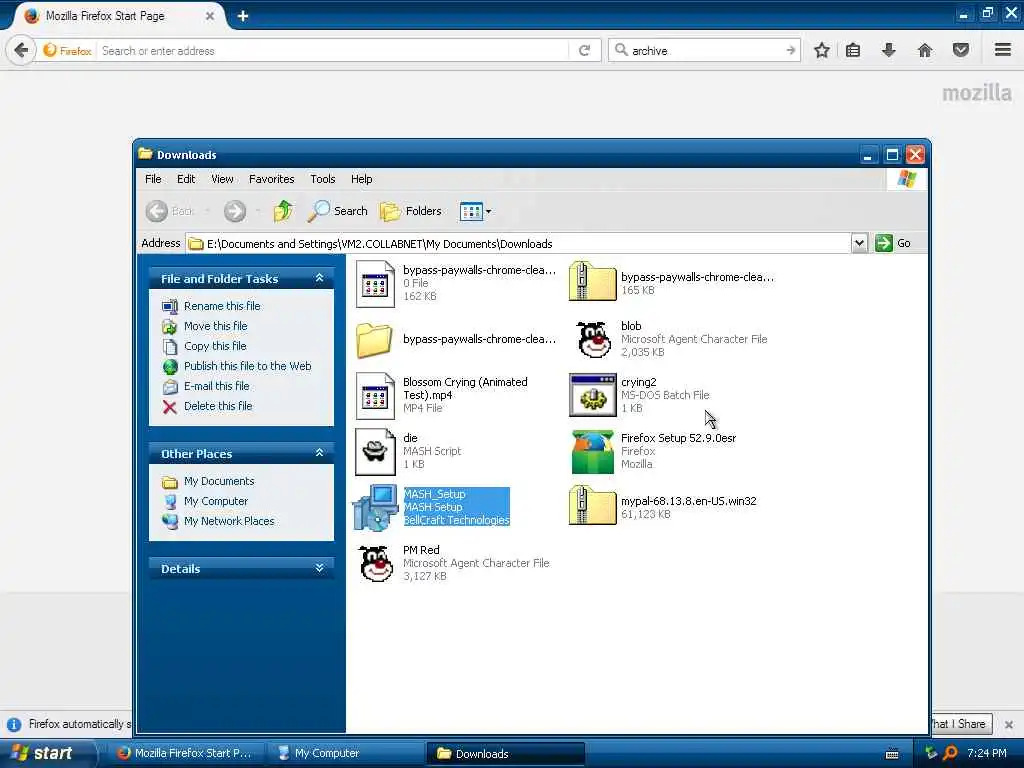The height and width of the screenshot is (768, 1024).
Task: Expand the Details panel
Action: [x=319, y=568]
